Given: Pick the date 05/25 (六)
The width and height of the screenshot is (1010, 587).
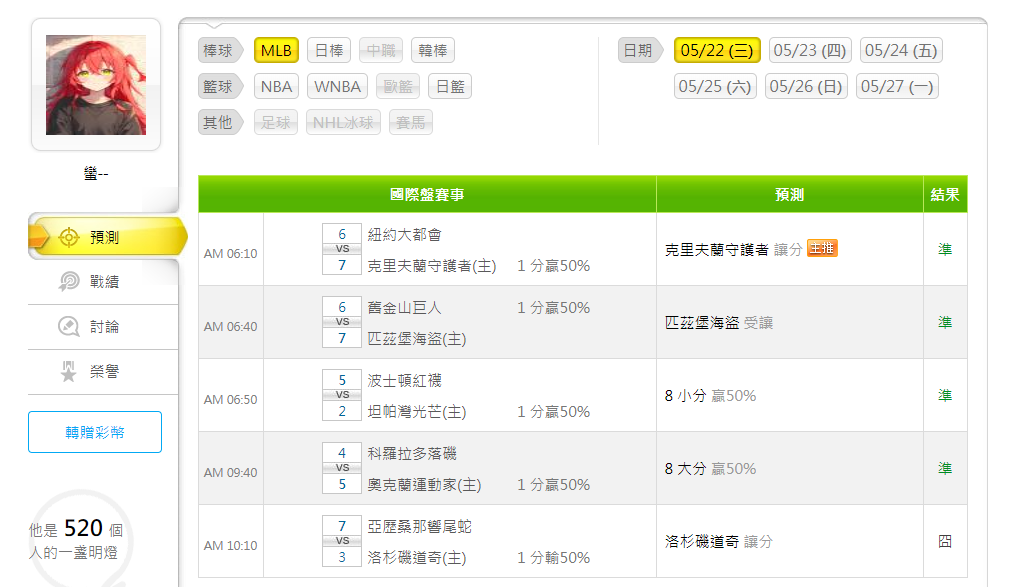Looking at the screenshot, I should [x=715, y=86].
